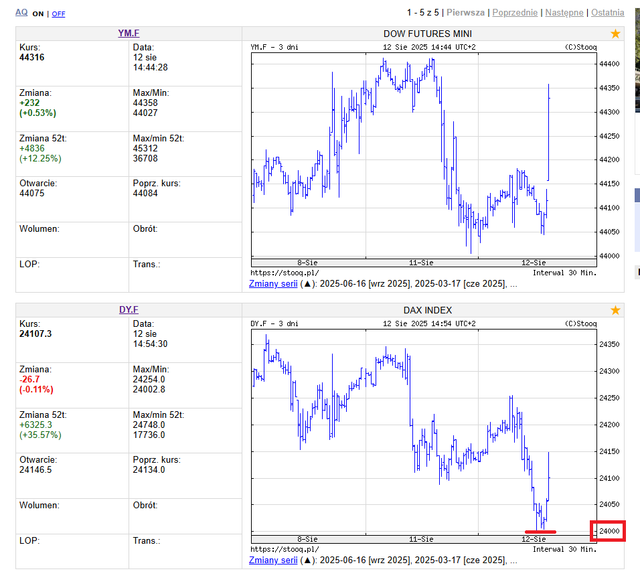Click the time 14:54:30
This screenshot has height=574, width=640.
point(150,344)
